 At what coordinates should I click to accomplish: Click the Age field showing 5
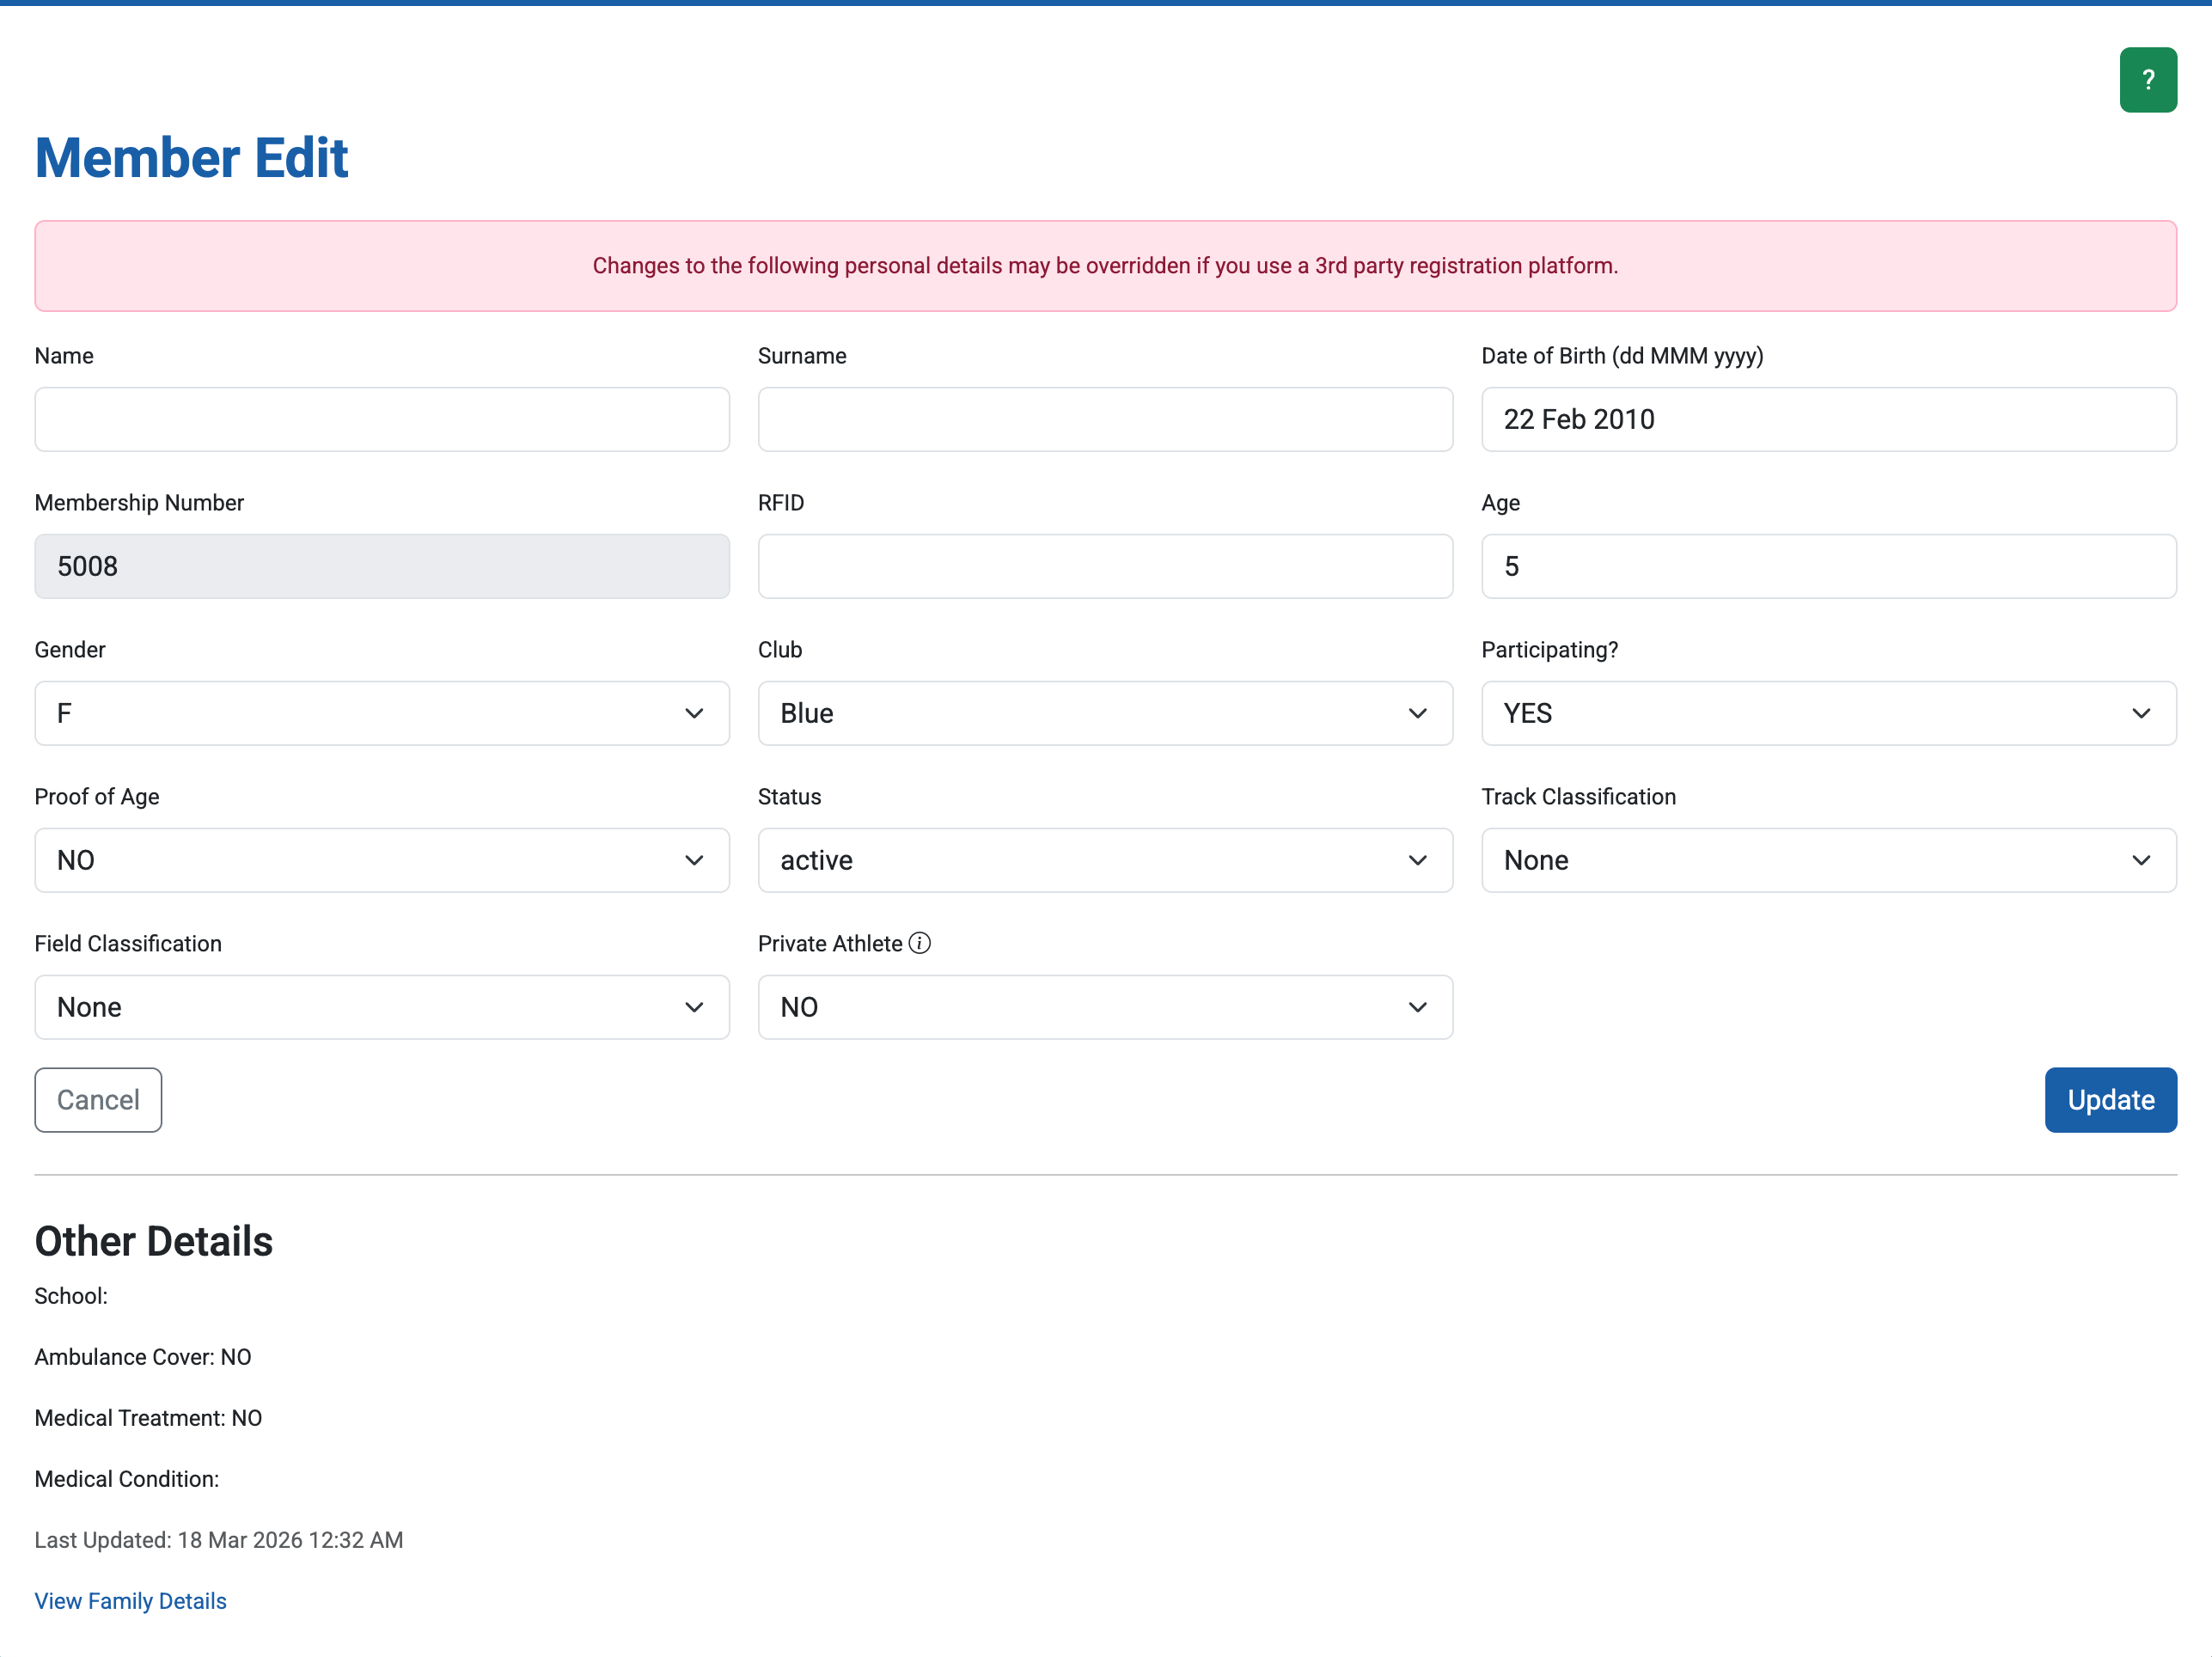pos(1828,566)
